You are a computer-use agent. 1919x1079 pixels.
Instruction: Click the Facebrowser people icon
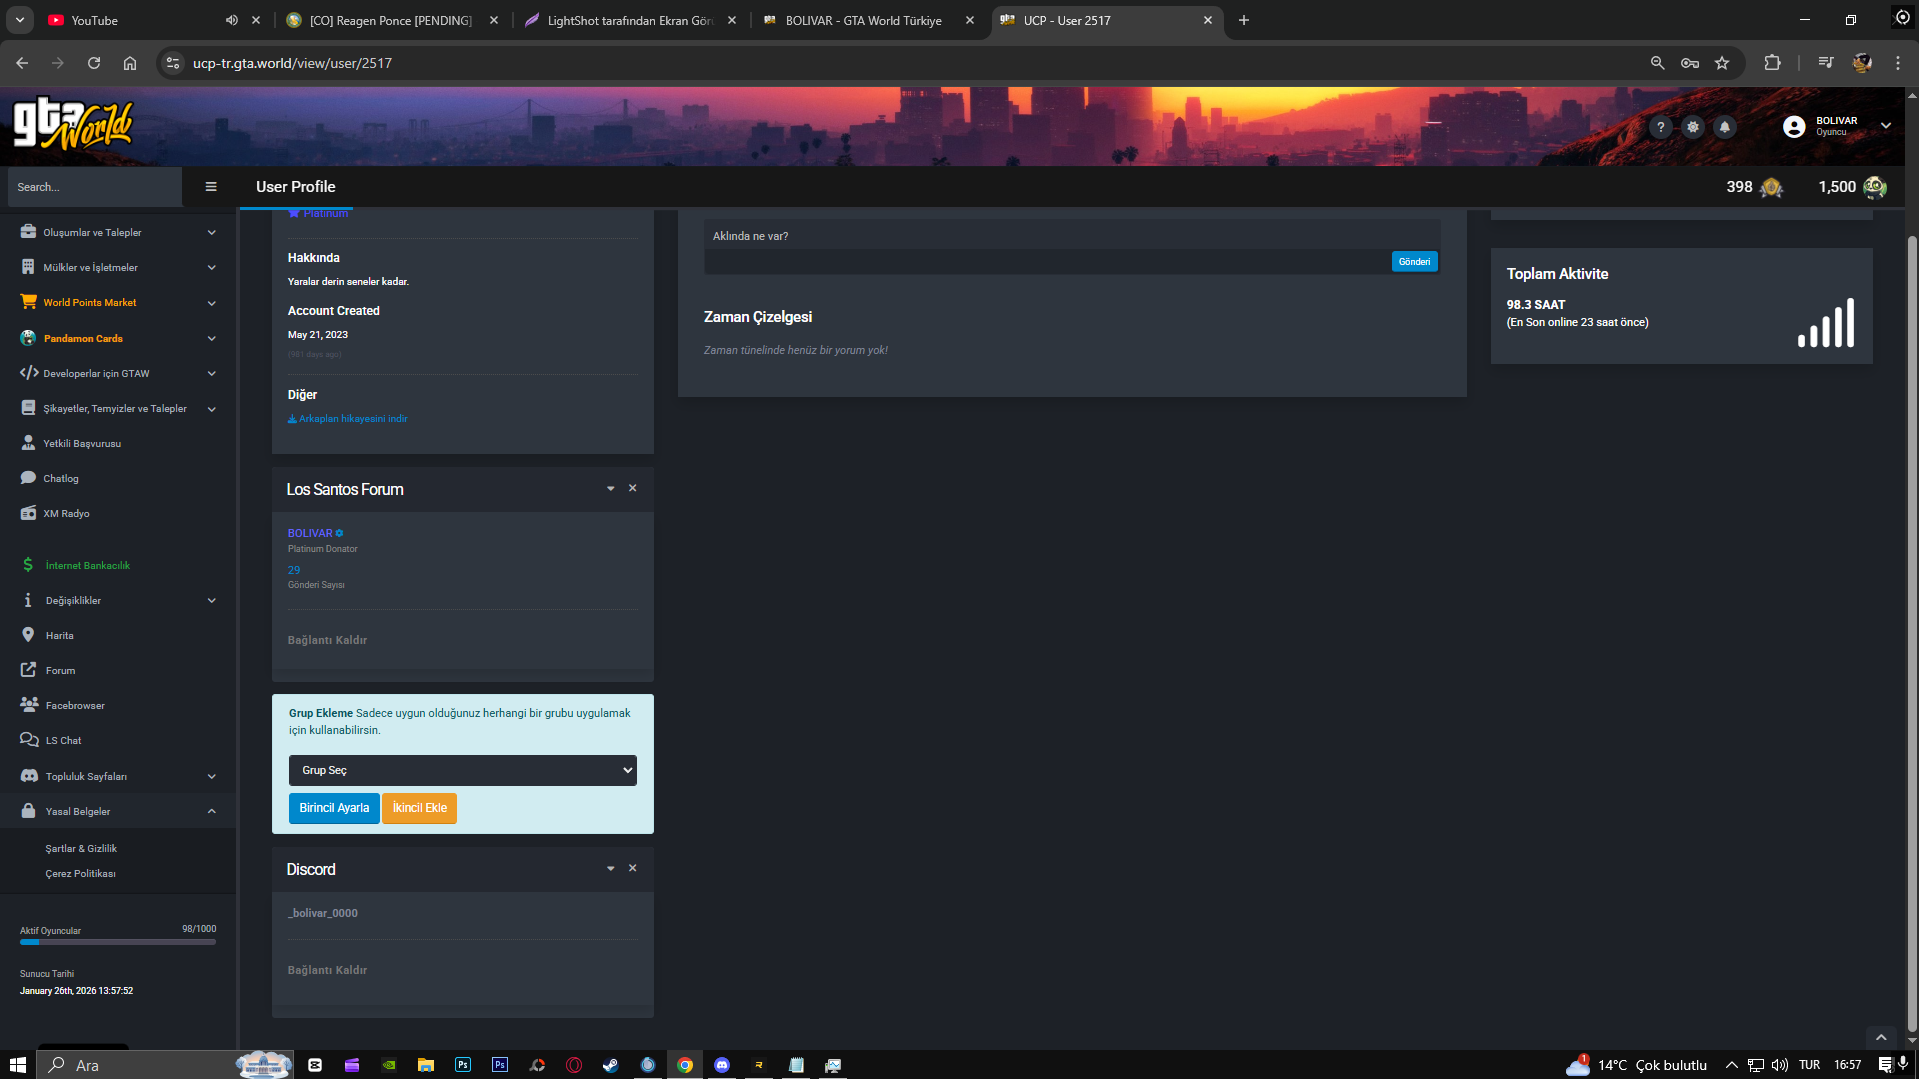[x=29, y=705]
